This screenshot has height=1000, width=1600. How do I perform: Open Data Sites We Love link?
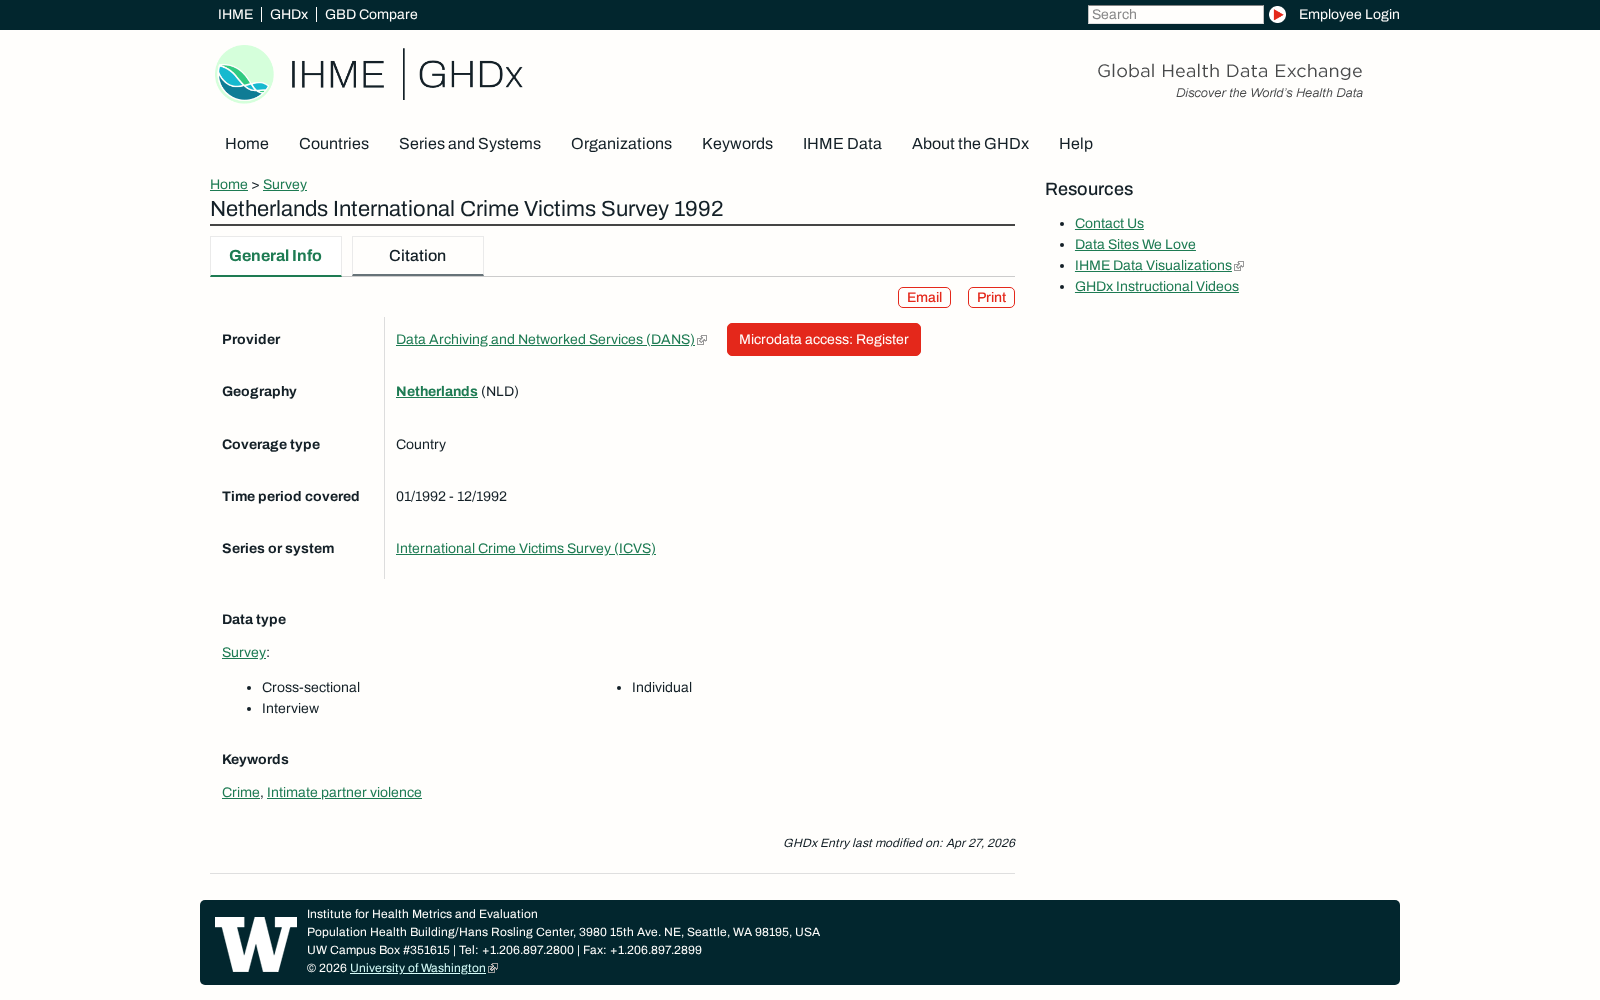coord(1135,244)
